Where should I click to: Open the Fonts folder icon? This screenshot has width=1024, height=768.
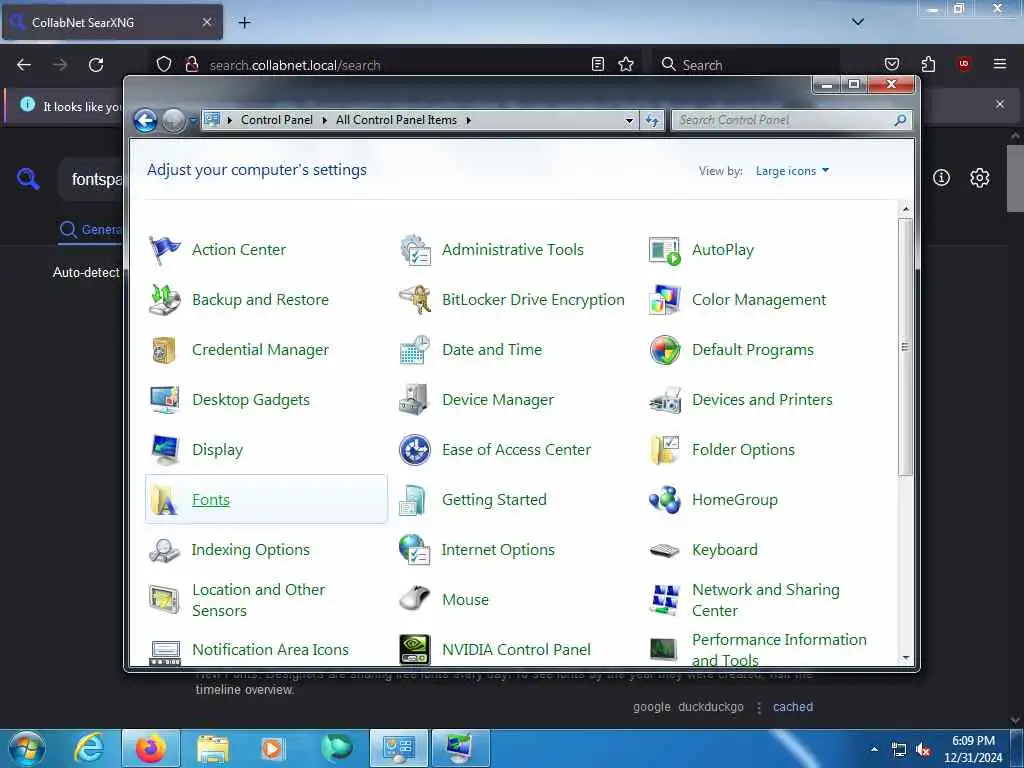click(165, 500)
